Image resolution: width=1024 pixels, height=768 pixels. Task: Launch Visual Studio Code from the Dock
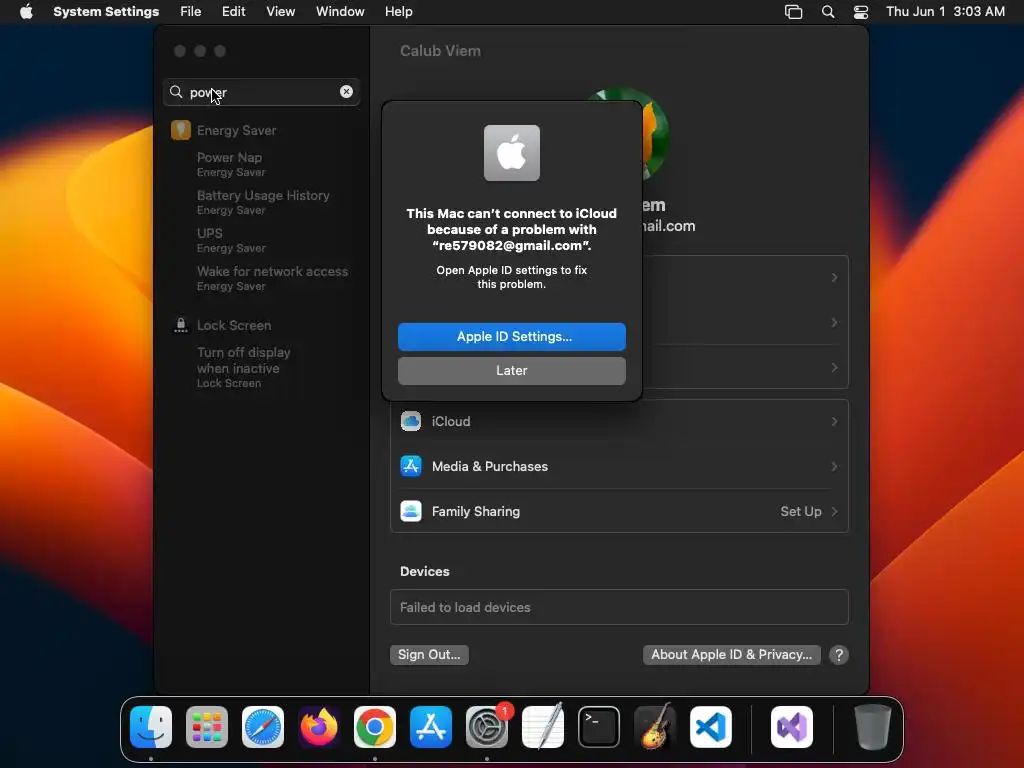point(711,727)
